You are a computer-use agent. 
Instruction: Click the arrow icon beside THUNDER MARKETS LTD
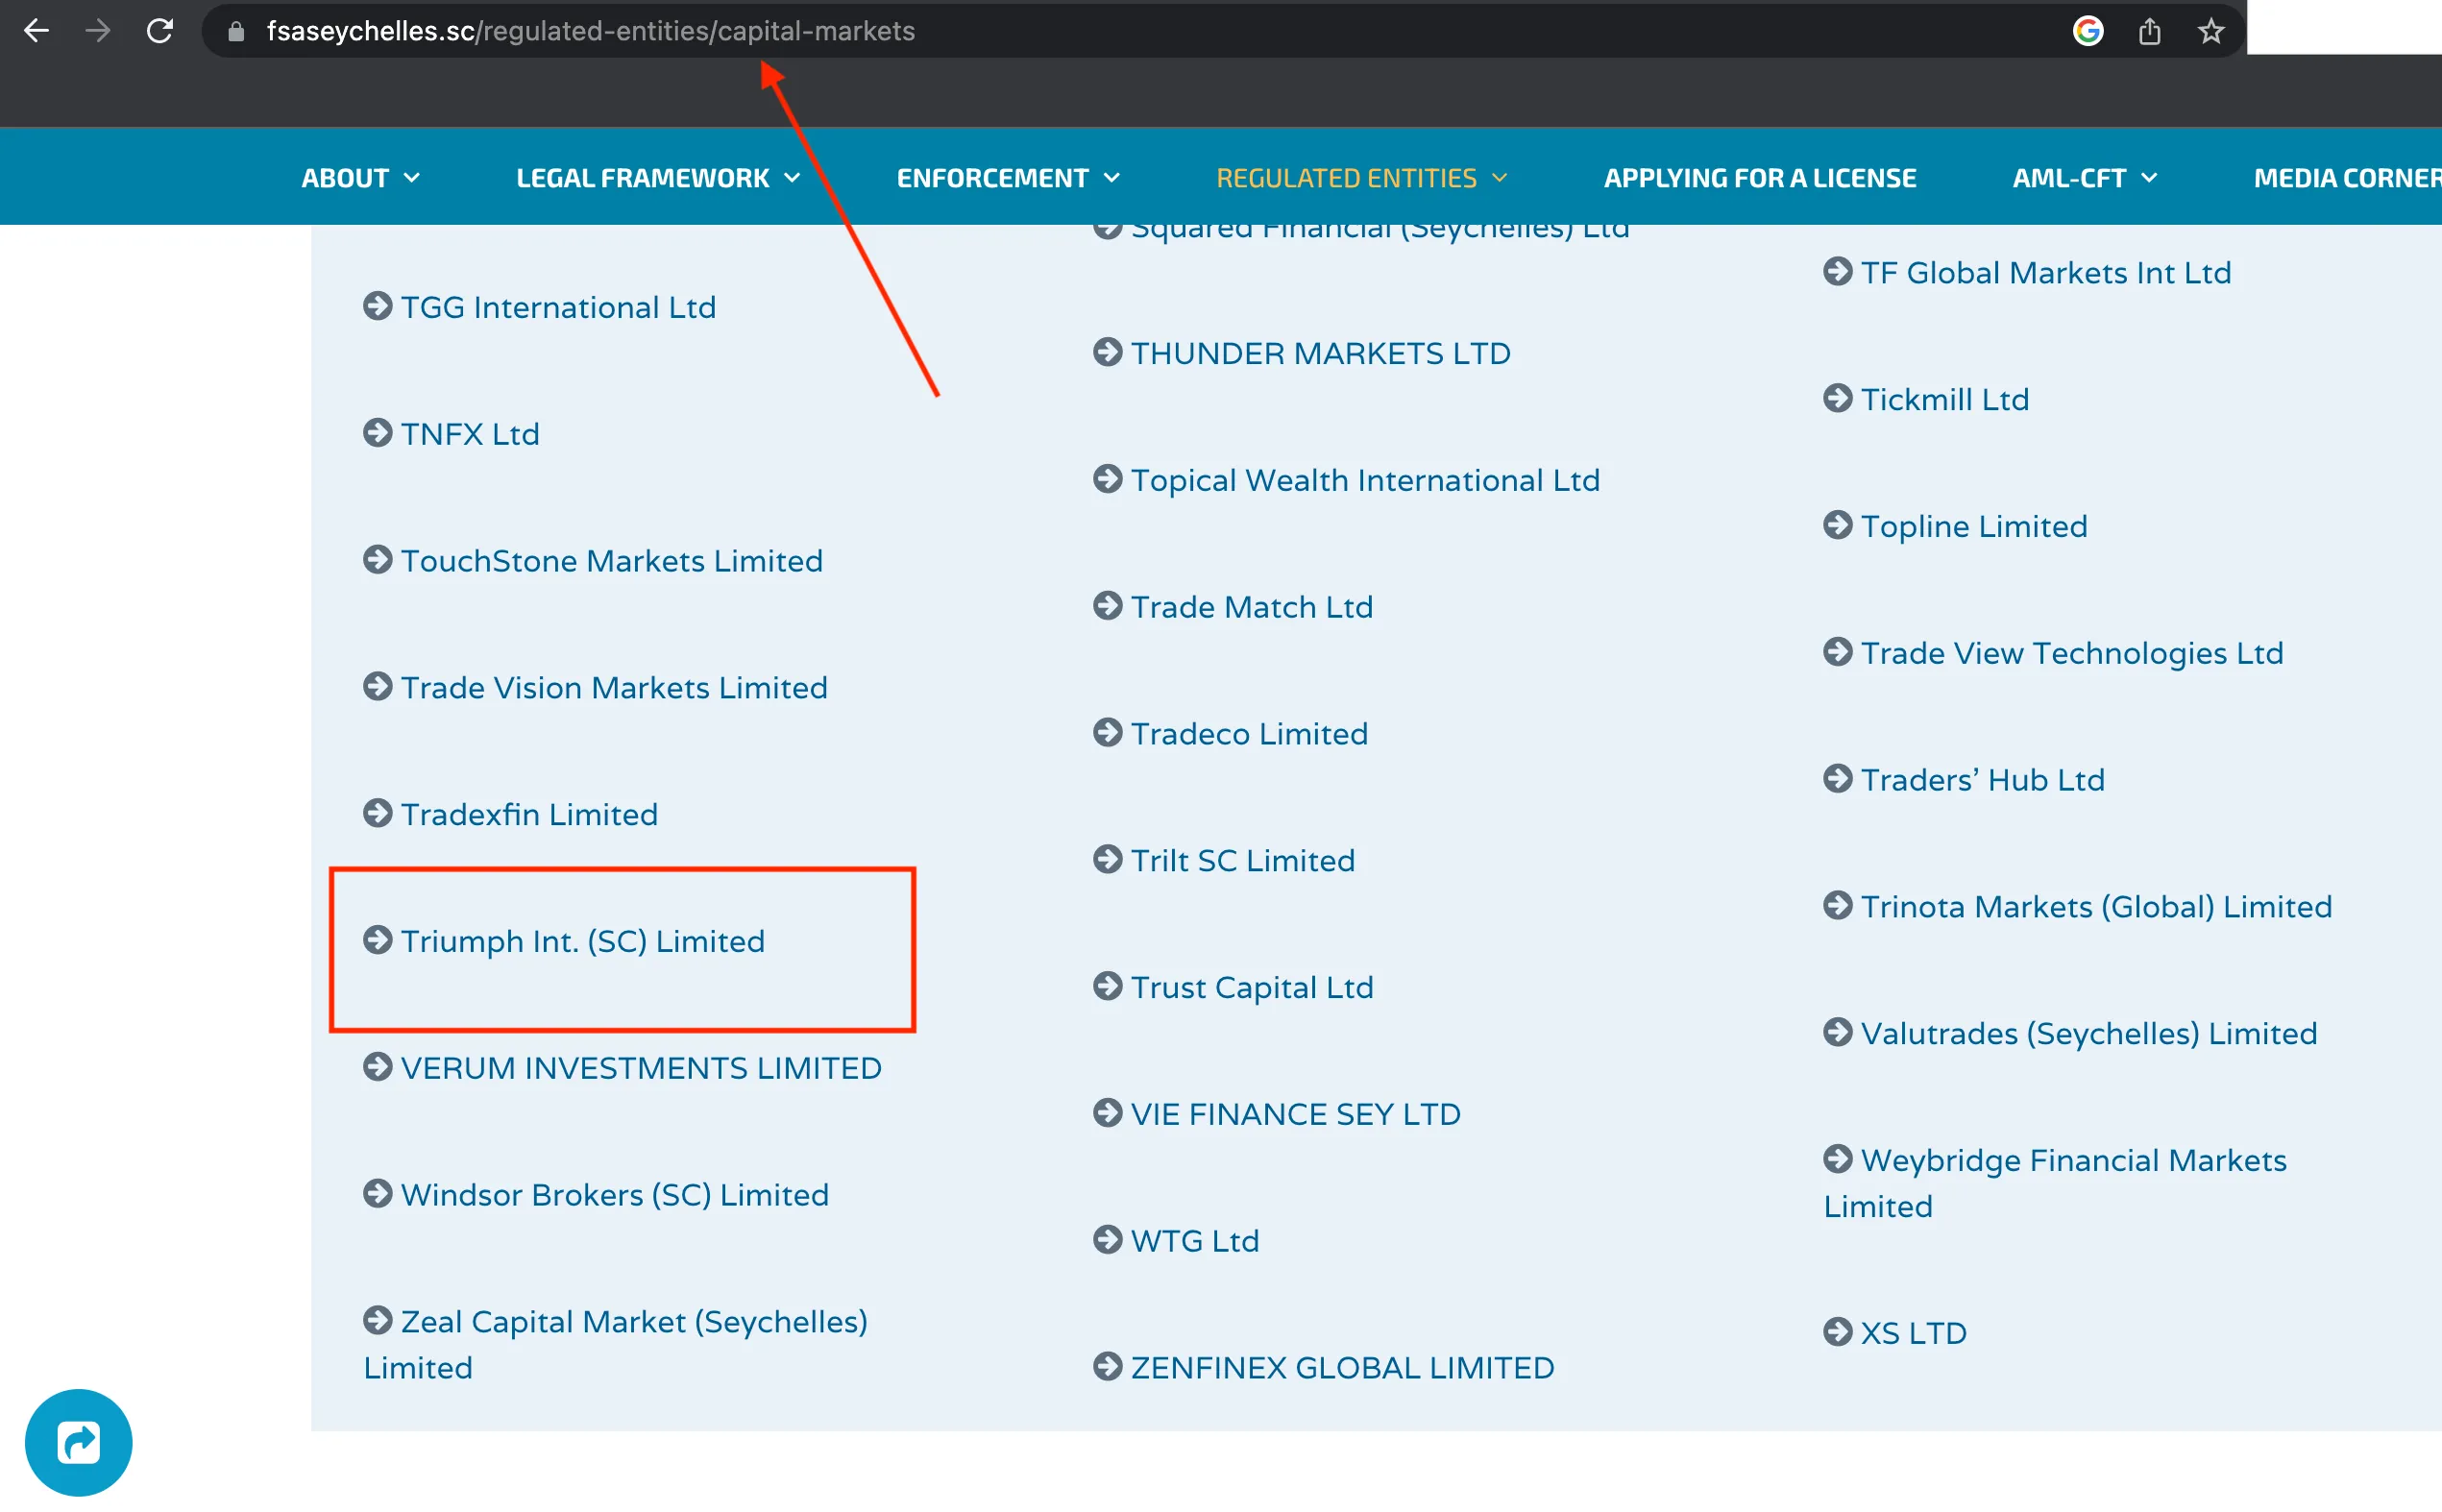click(x=1107, y=352)
